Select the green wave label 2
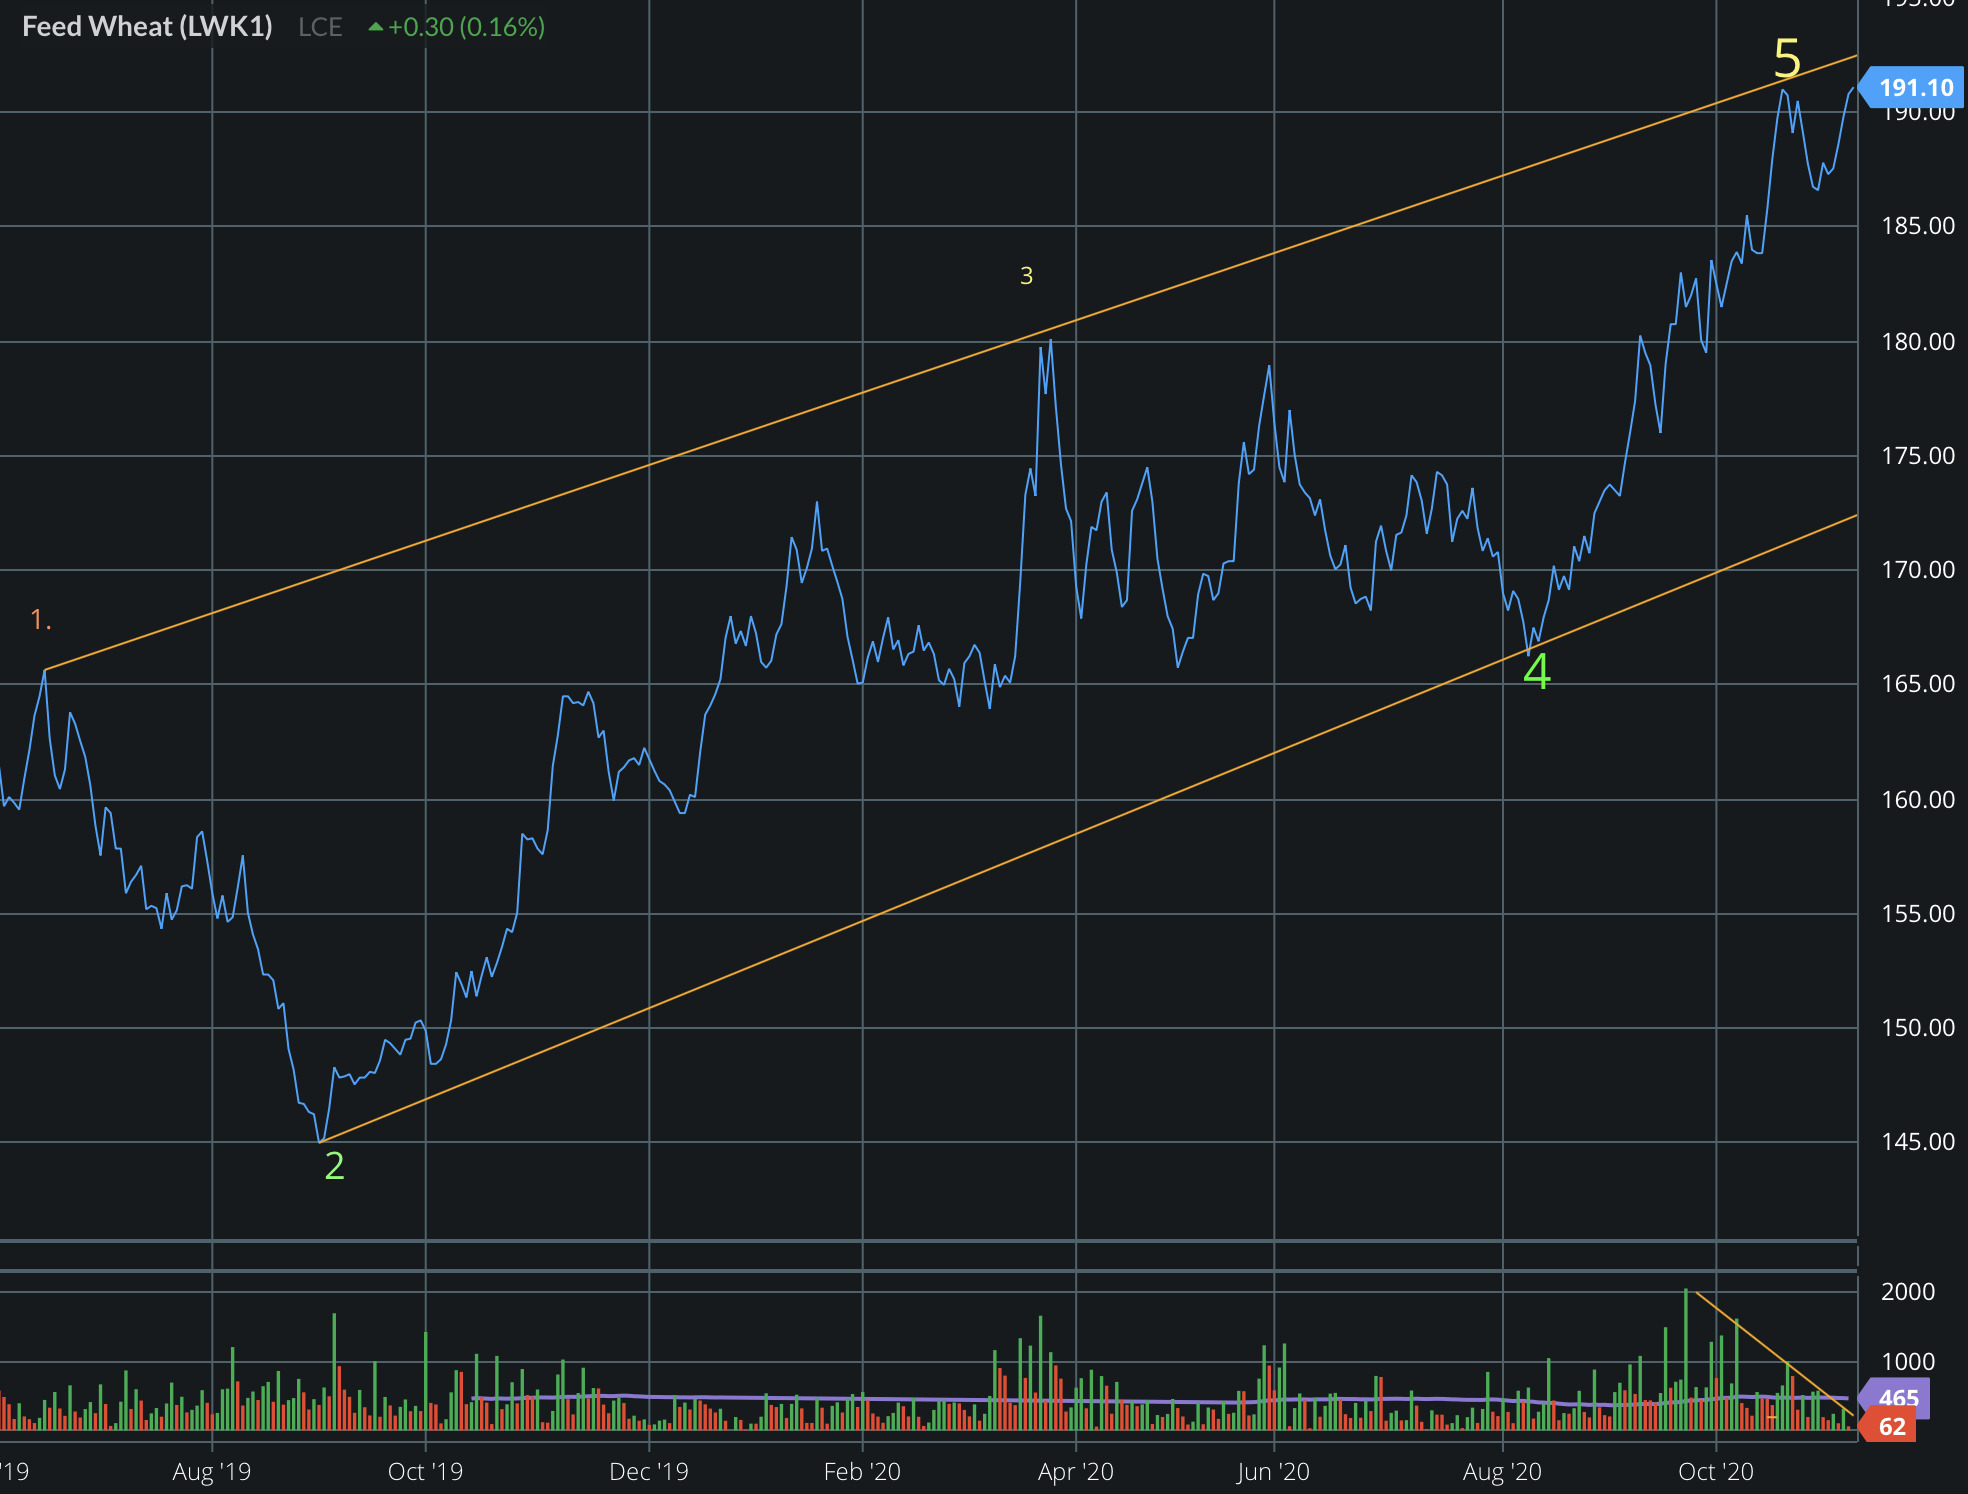 (x=335, y=1166)
